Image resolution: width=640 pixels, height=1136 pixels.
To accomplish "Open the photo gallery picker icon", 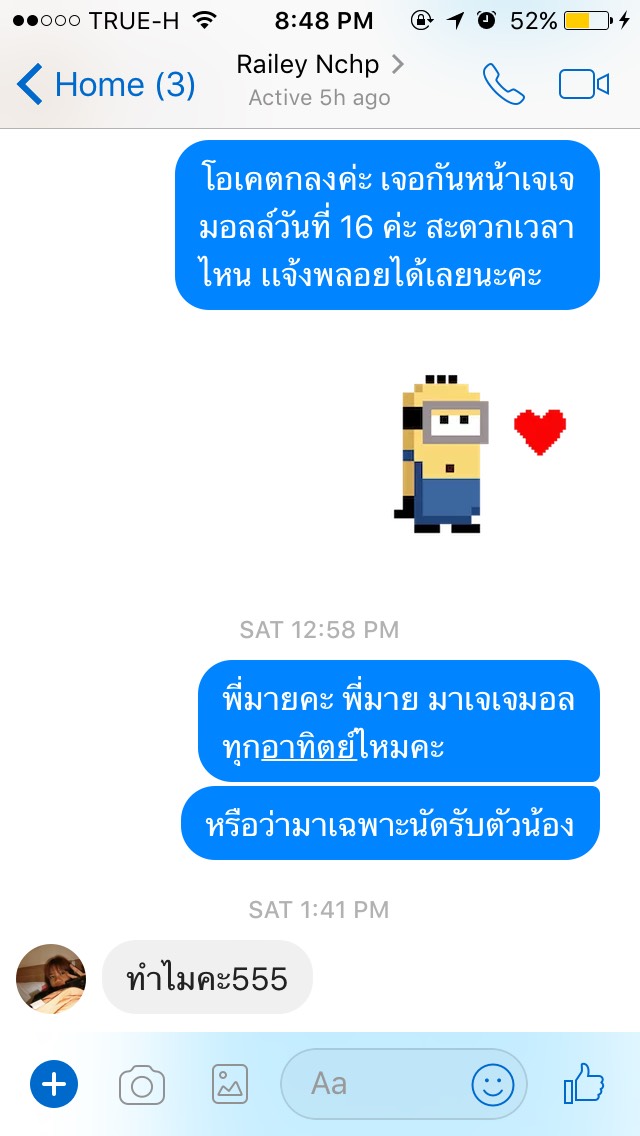I will point(230,1085).
